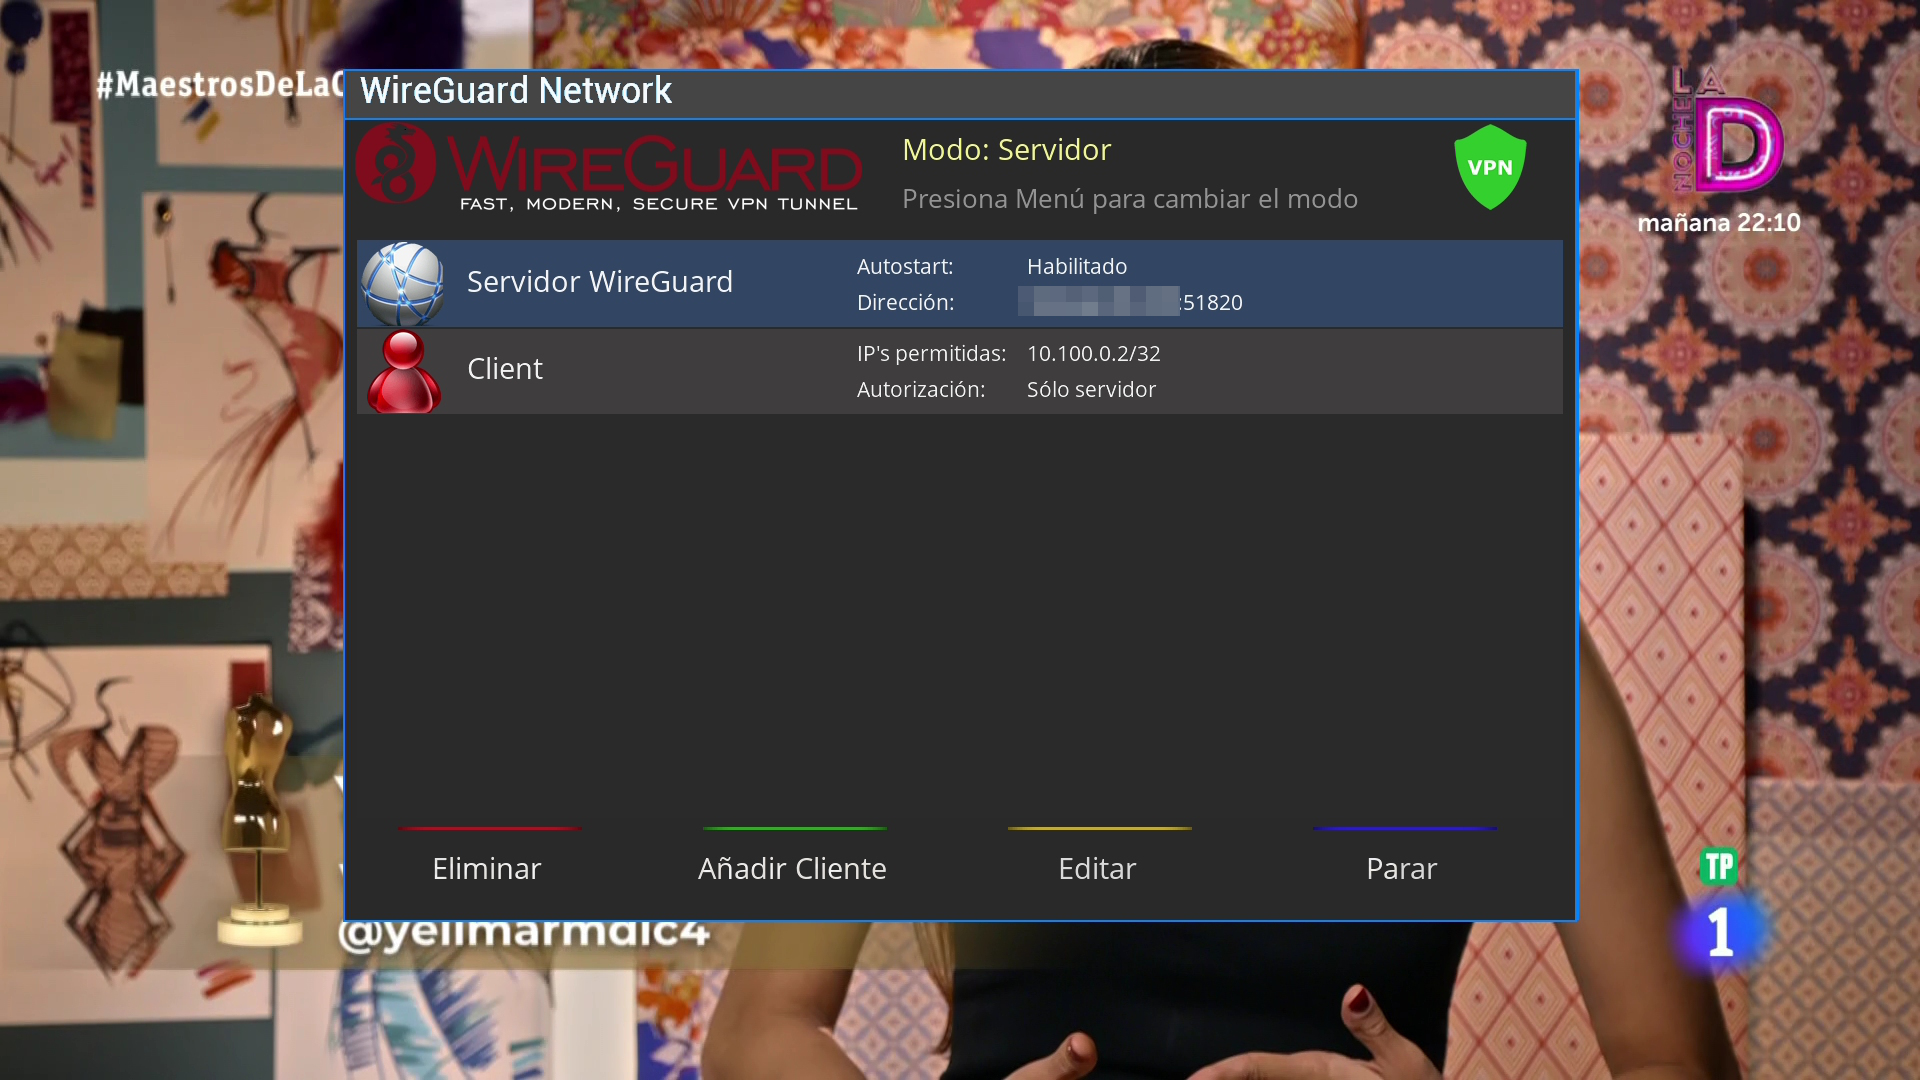The height and width of the screenshot is (1080, 1920).
Task: Click the La 1 channel logo
Action: click(1720, 932)
